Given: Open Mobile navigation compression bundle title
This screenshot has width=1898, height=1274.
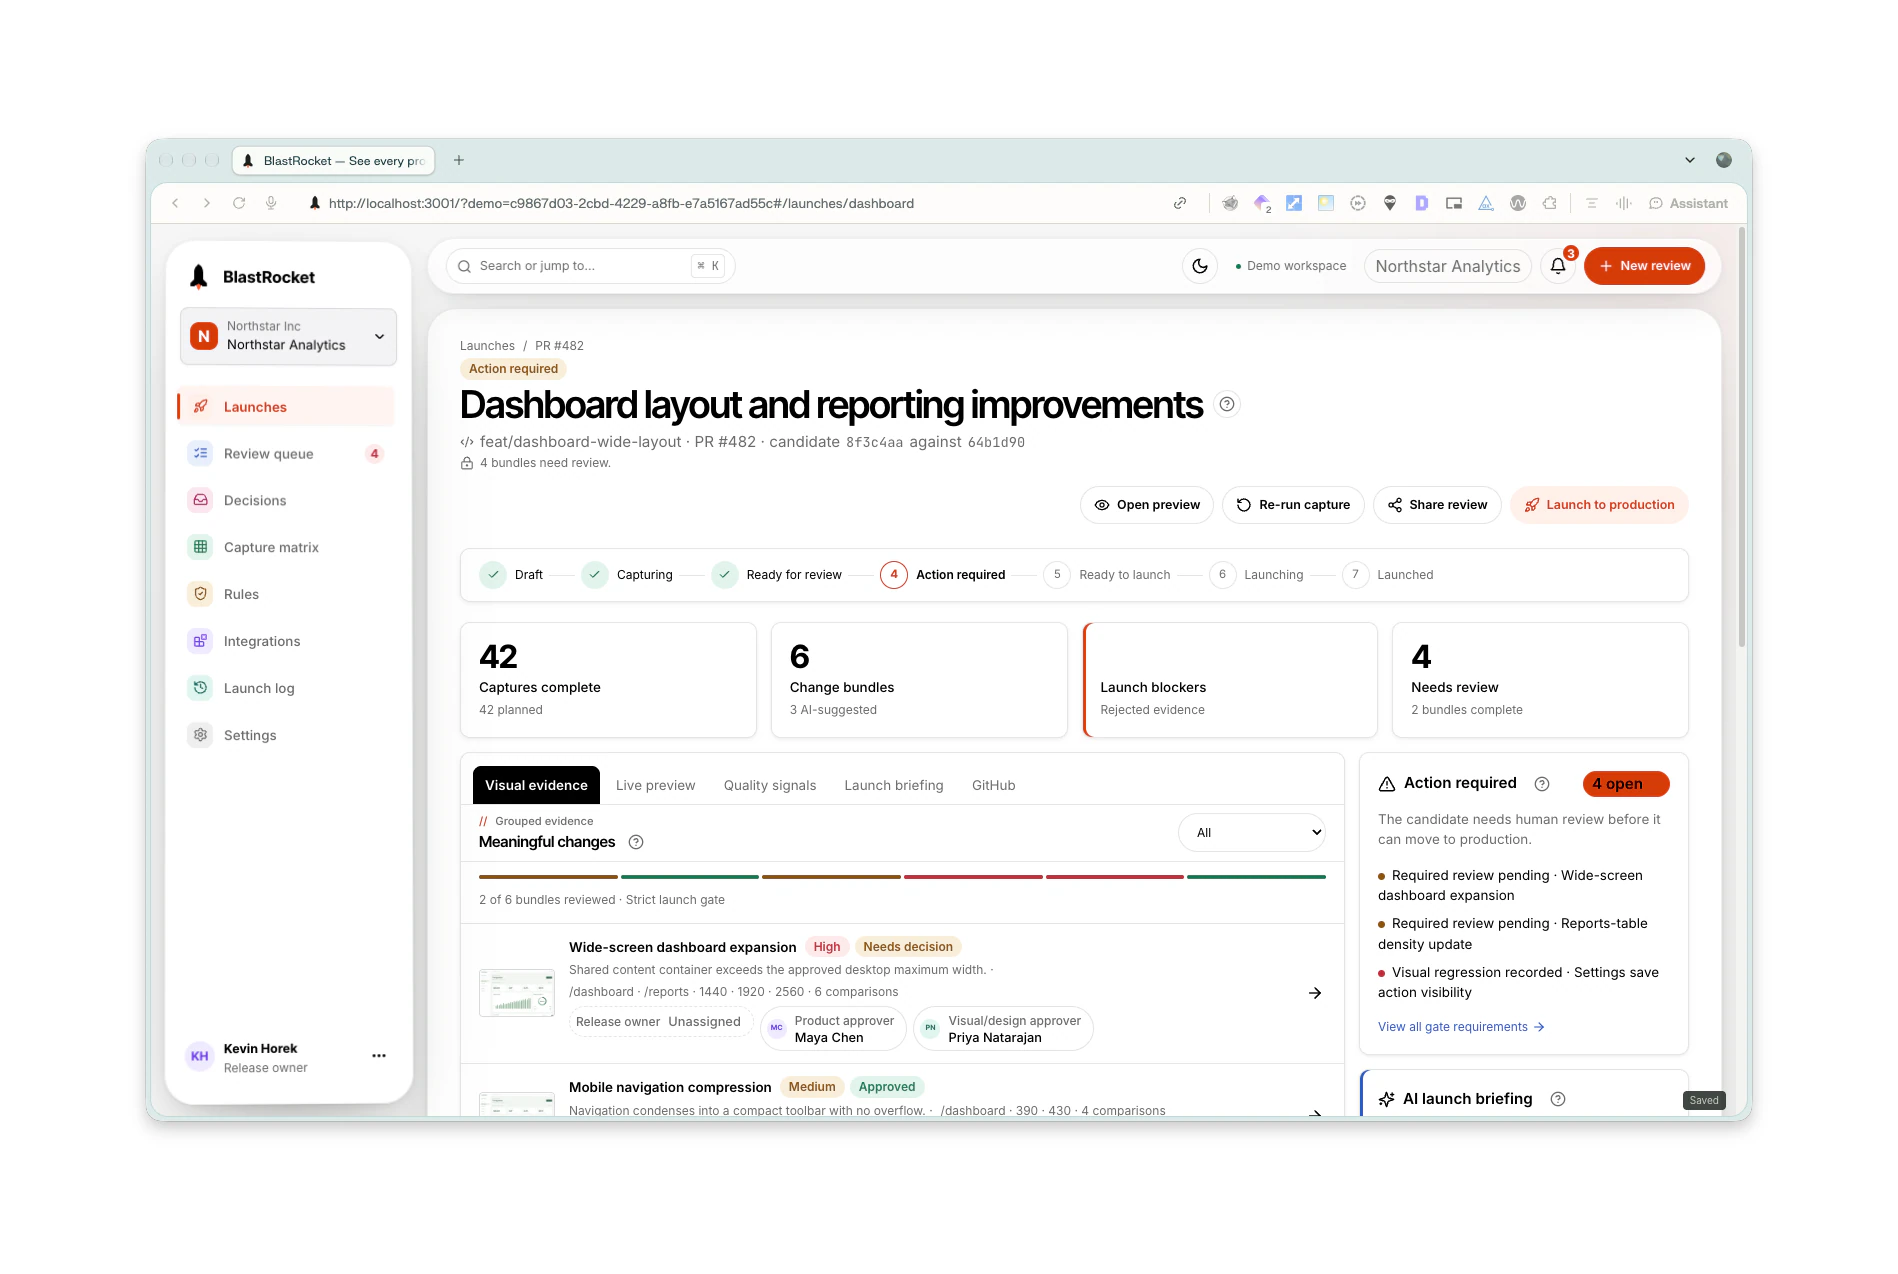Looking at the screenshot, I should click(x=670, y=1087).
